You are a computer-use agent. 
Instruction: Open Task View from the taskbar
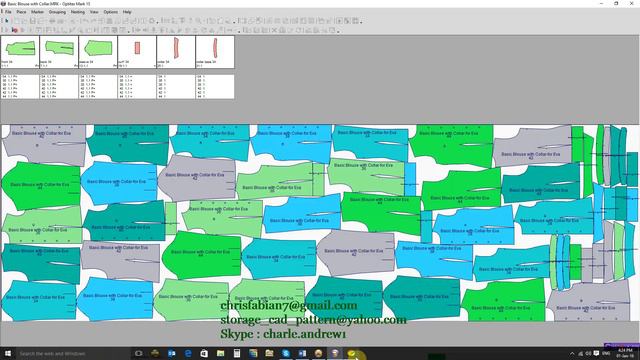coord(139,353)
